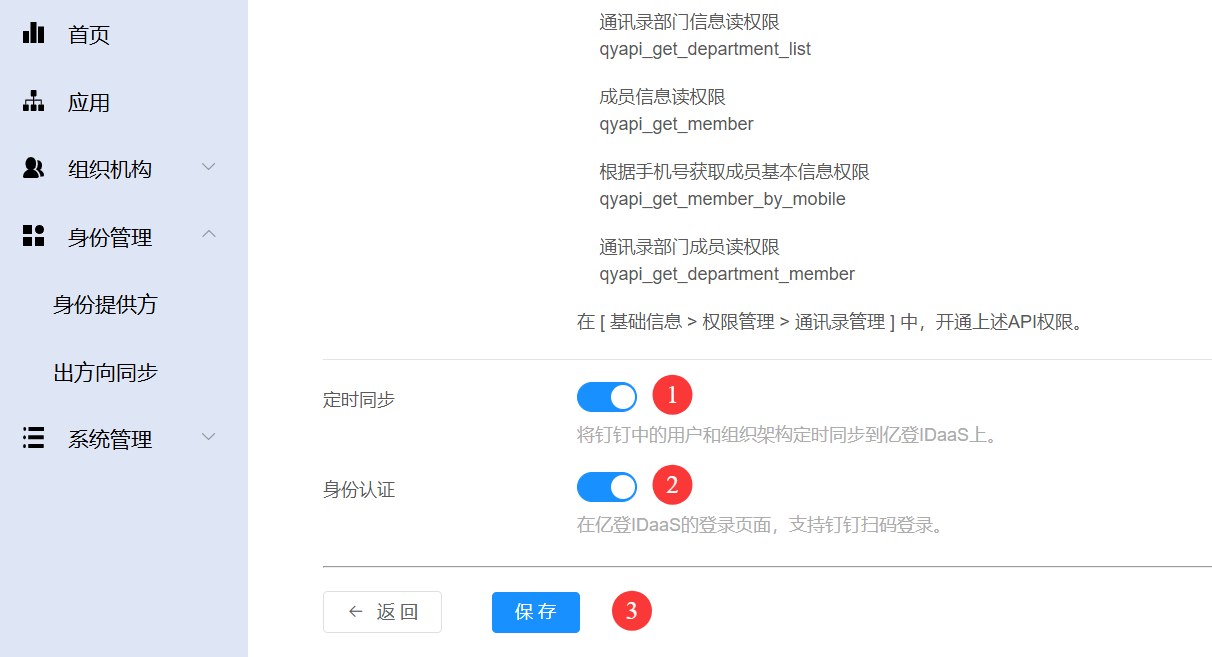Viewport: 1212px width, 657px height.
Task: Click the 组织机构 people icon
Action: (x=33, y=169)
